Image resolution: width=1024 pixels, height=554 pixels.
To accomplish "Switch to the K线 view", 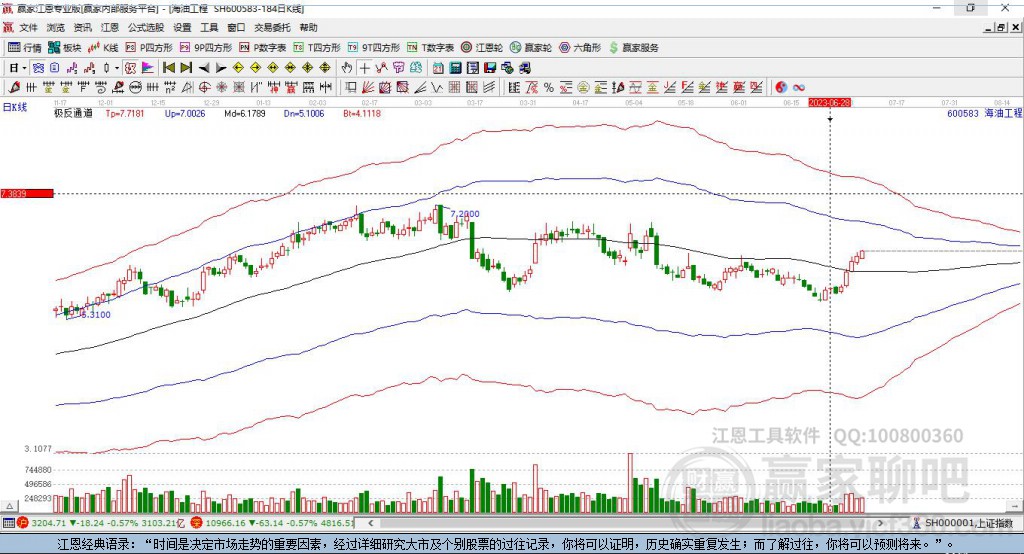I will pyautogui.click(x=104, y=48).
